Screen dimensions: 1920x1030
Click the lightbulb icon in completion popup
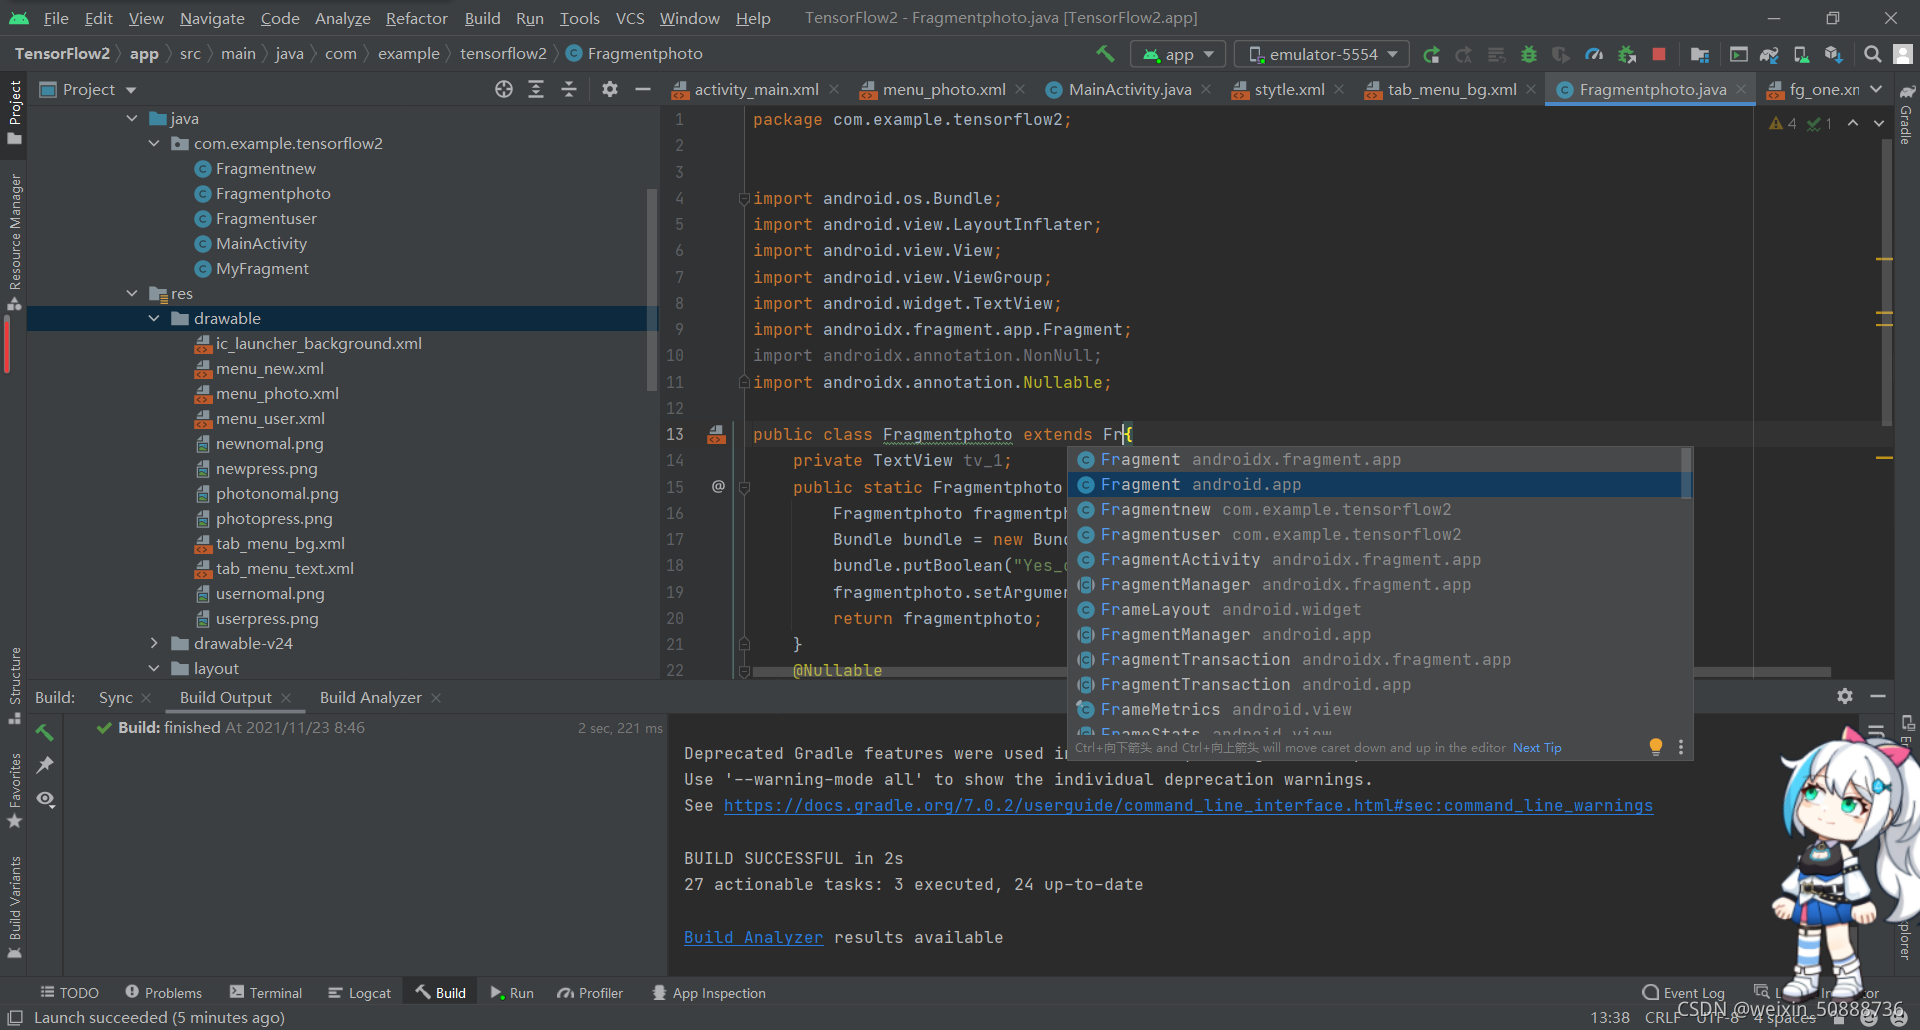(x=1656, y=747)
